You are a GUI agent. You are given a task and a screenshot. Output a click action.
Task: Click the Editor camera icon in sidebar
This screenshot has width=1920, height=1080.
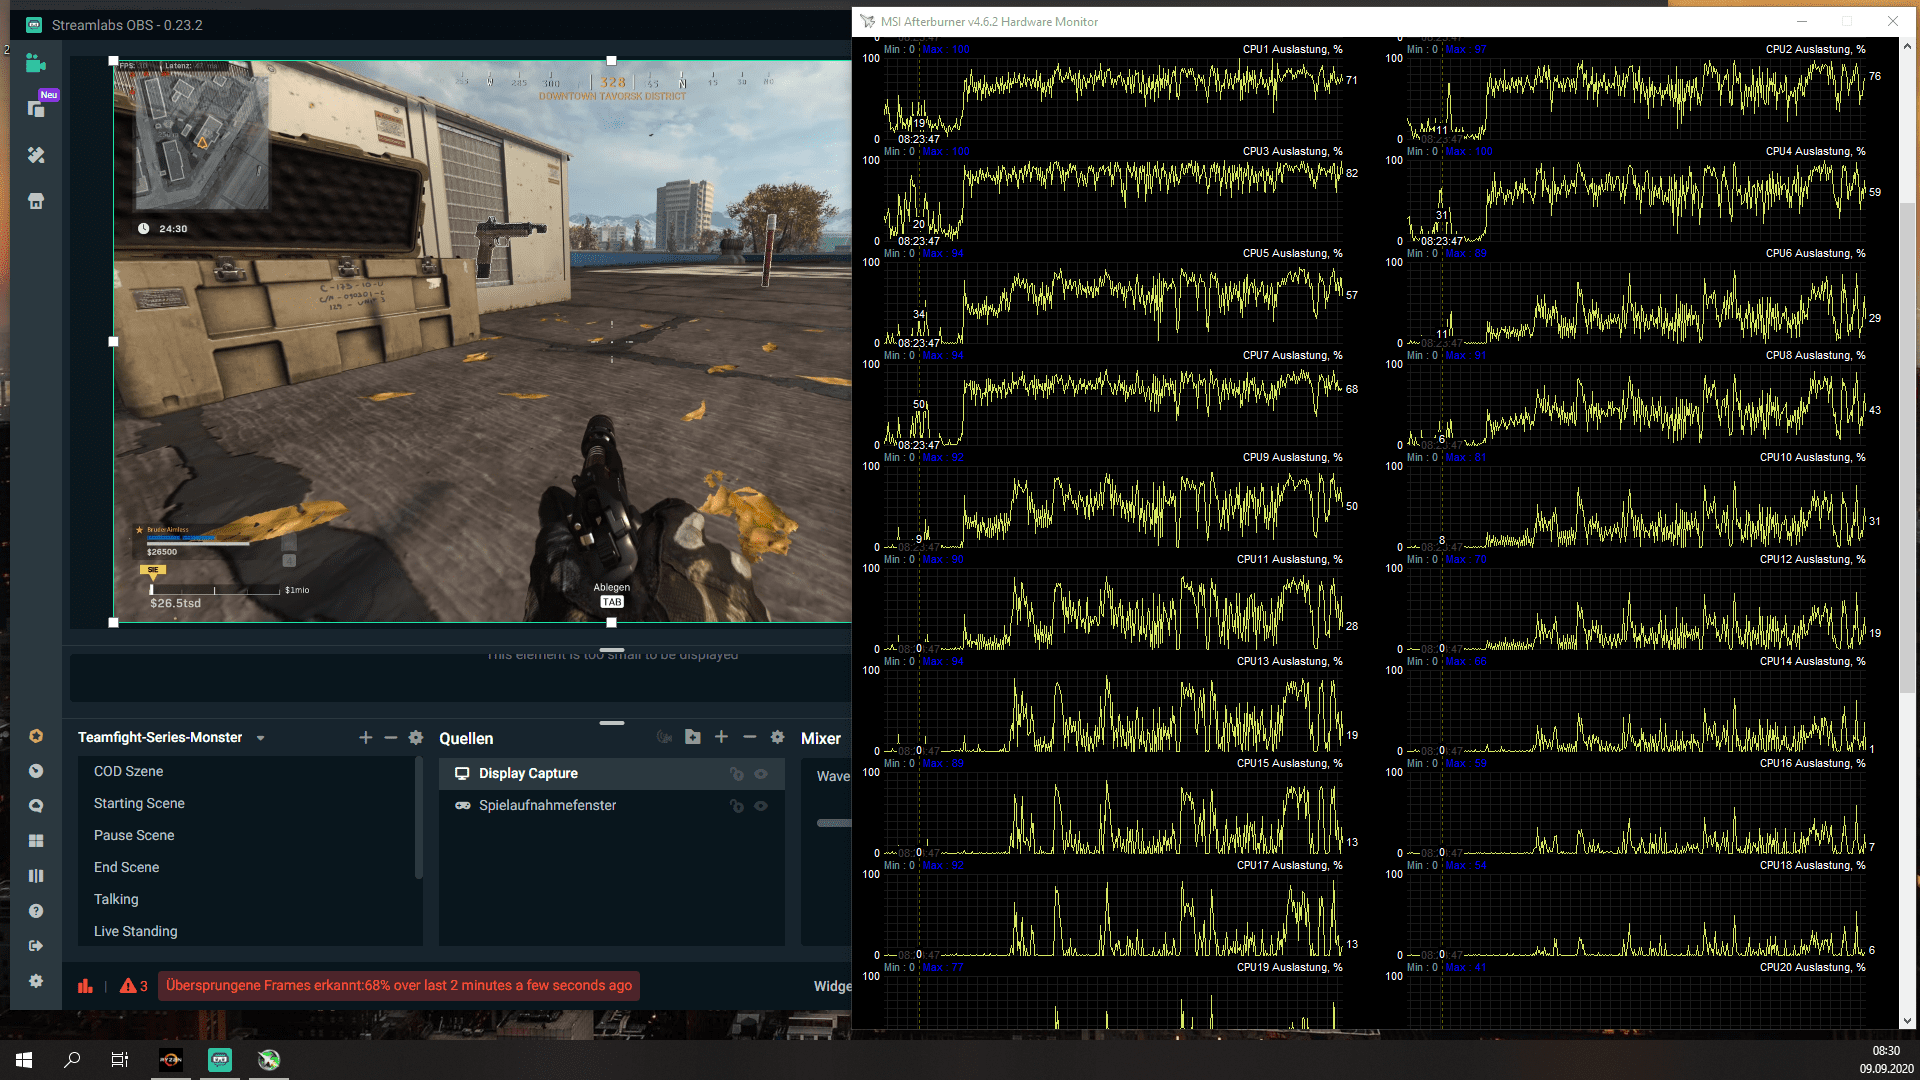(x=36, y=63)
